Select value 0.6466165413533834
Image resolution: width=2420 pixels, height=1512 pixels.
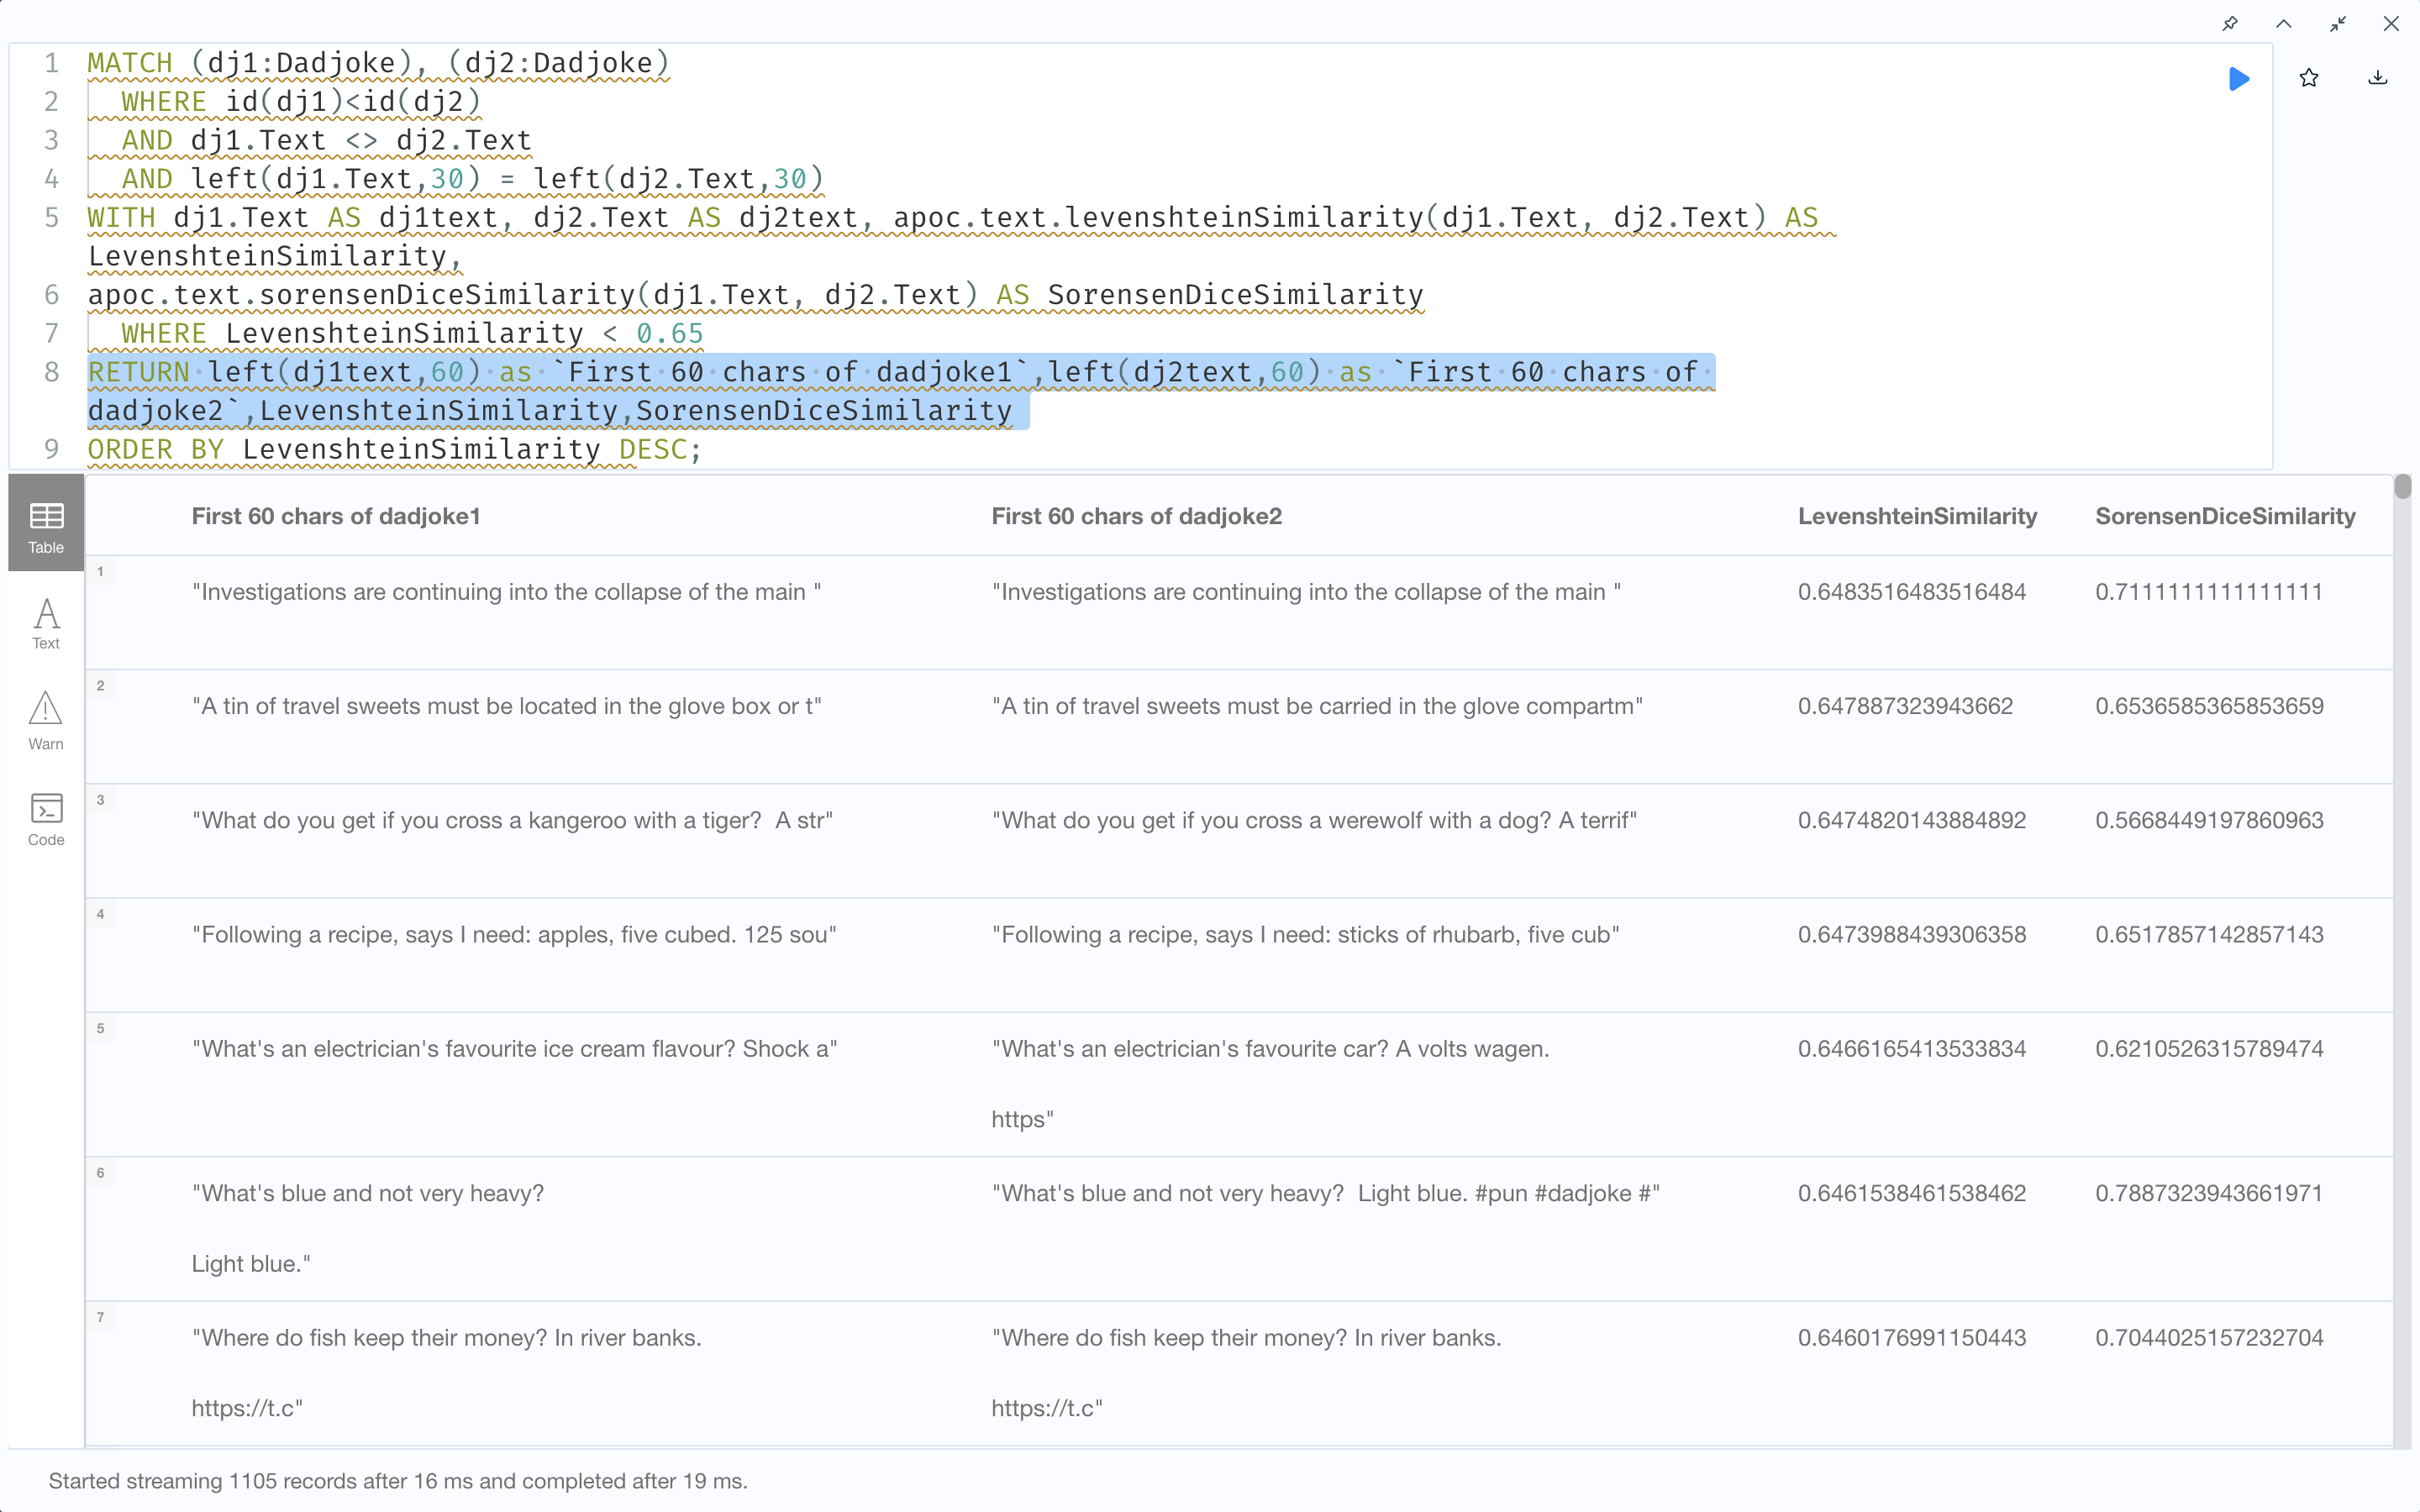pos(1911,1049)
